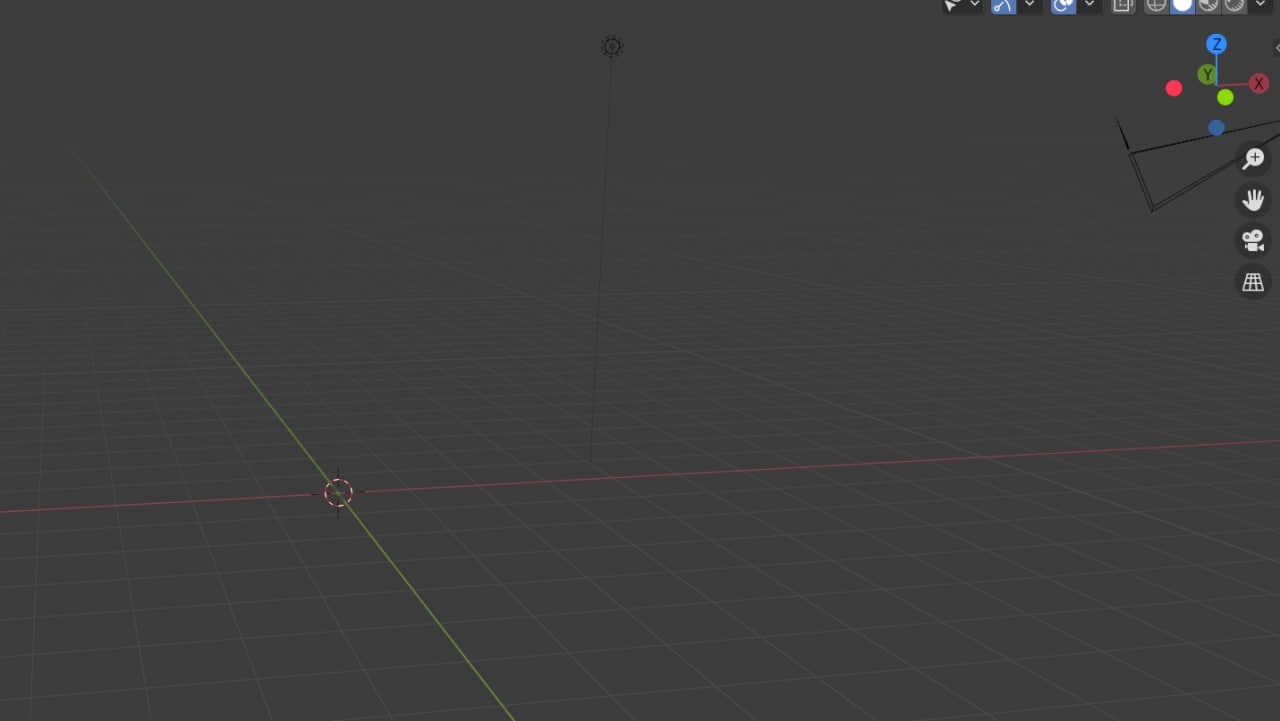The width and height of the screenshot is (1280, 721).
Task: Toggle the show overlays button
Action: click(1063, 5)
